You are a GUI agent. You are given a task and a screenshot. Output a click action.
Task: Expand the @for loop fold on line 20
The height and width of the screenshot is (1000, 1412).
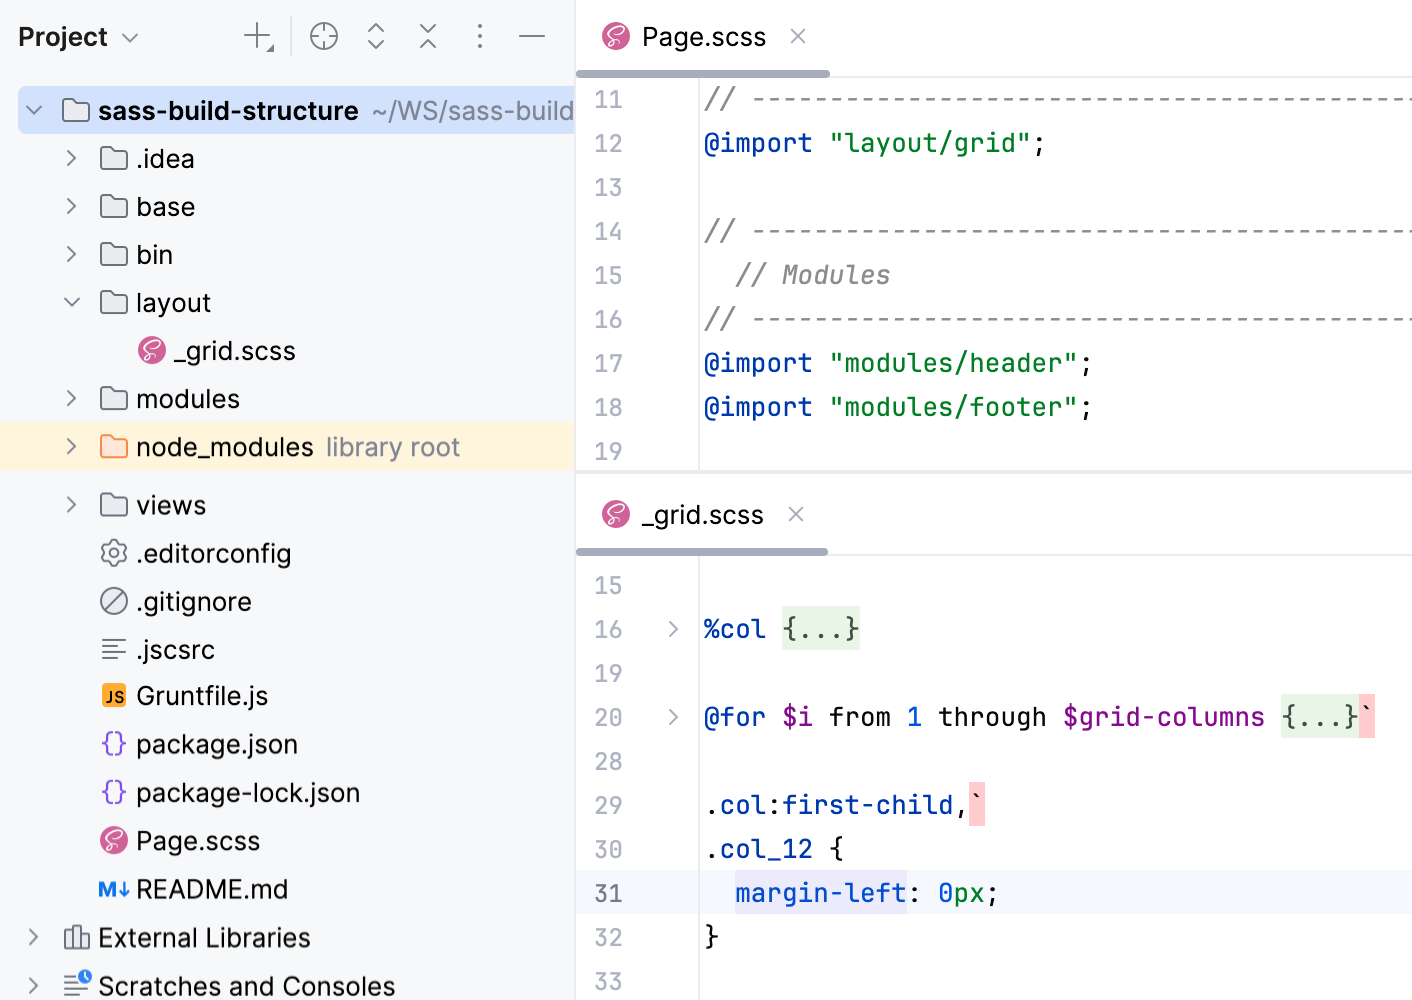[x=671, y=716]
